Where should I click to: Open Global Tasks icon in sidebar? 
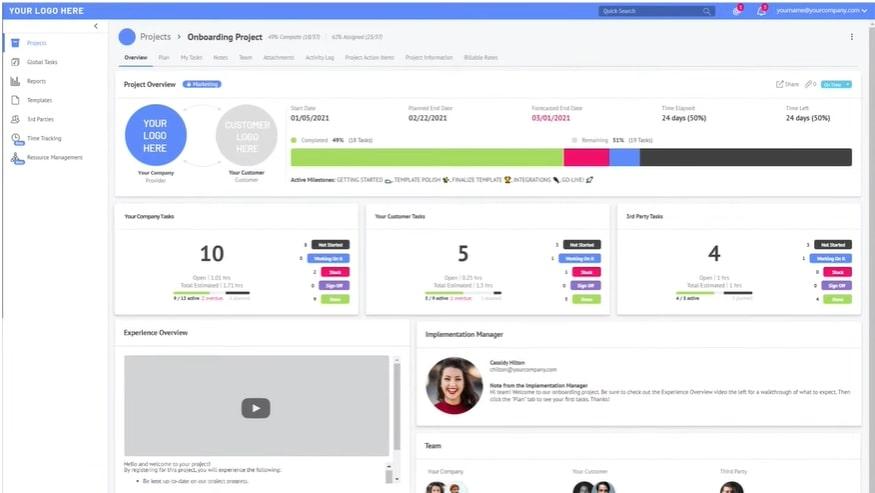(x=15, y=62)
